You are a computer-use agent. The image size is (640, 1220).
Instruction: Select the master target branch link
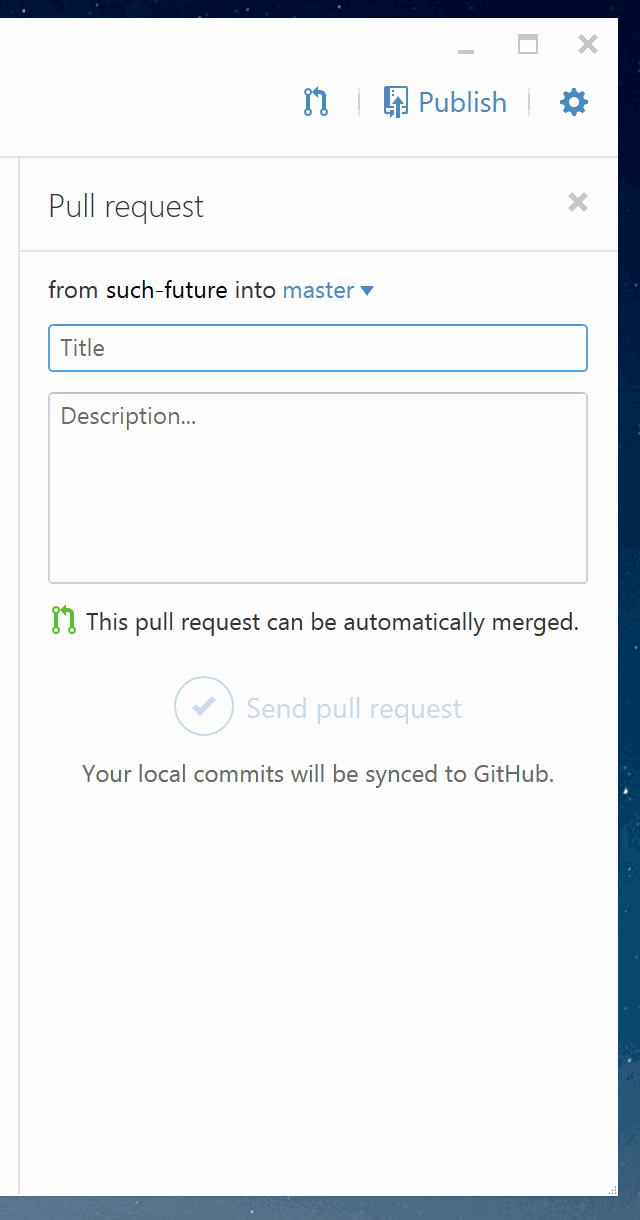tap(318, 290)
